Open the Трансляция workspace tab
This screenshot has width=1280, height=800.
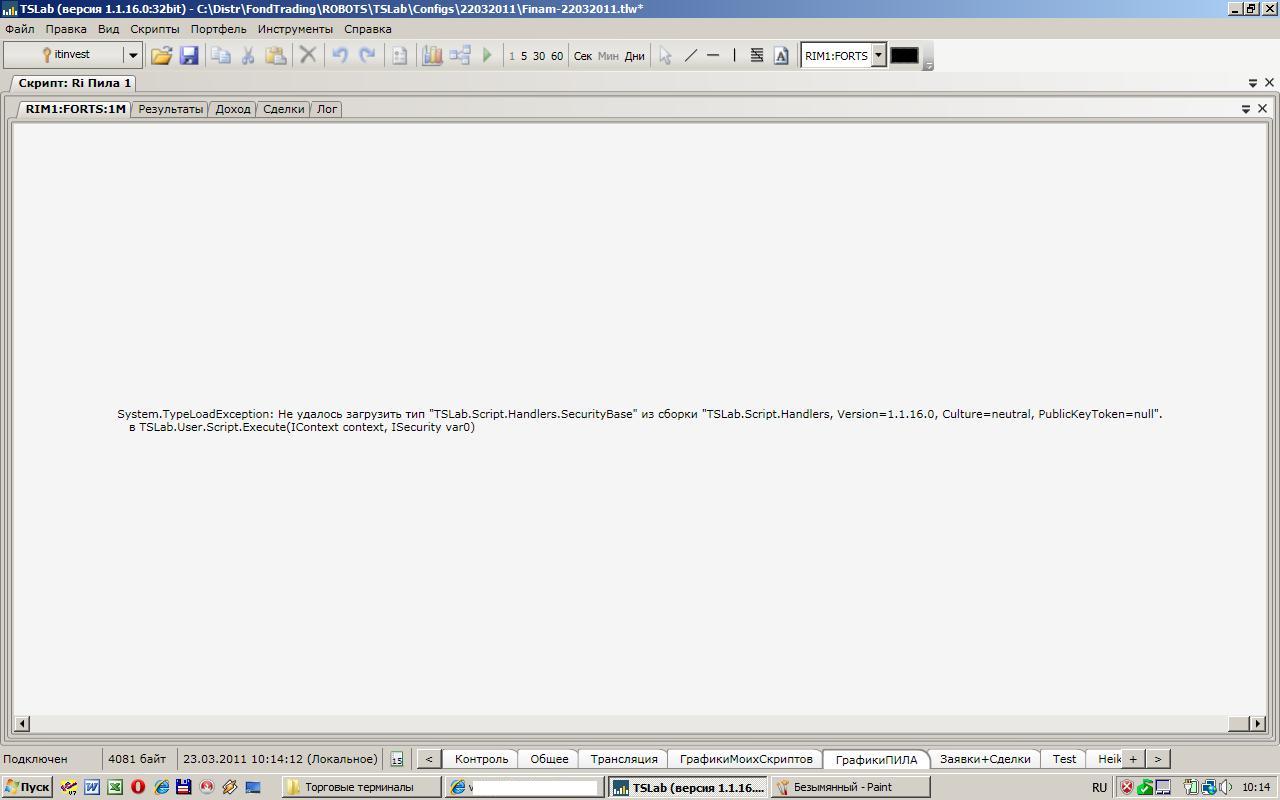(x=624, y=759)
